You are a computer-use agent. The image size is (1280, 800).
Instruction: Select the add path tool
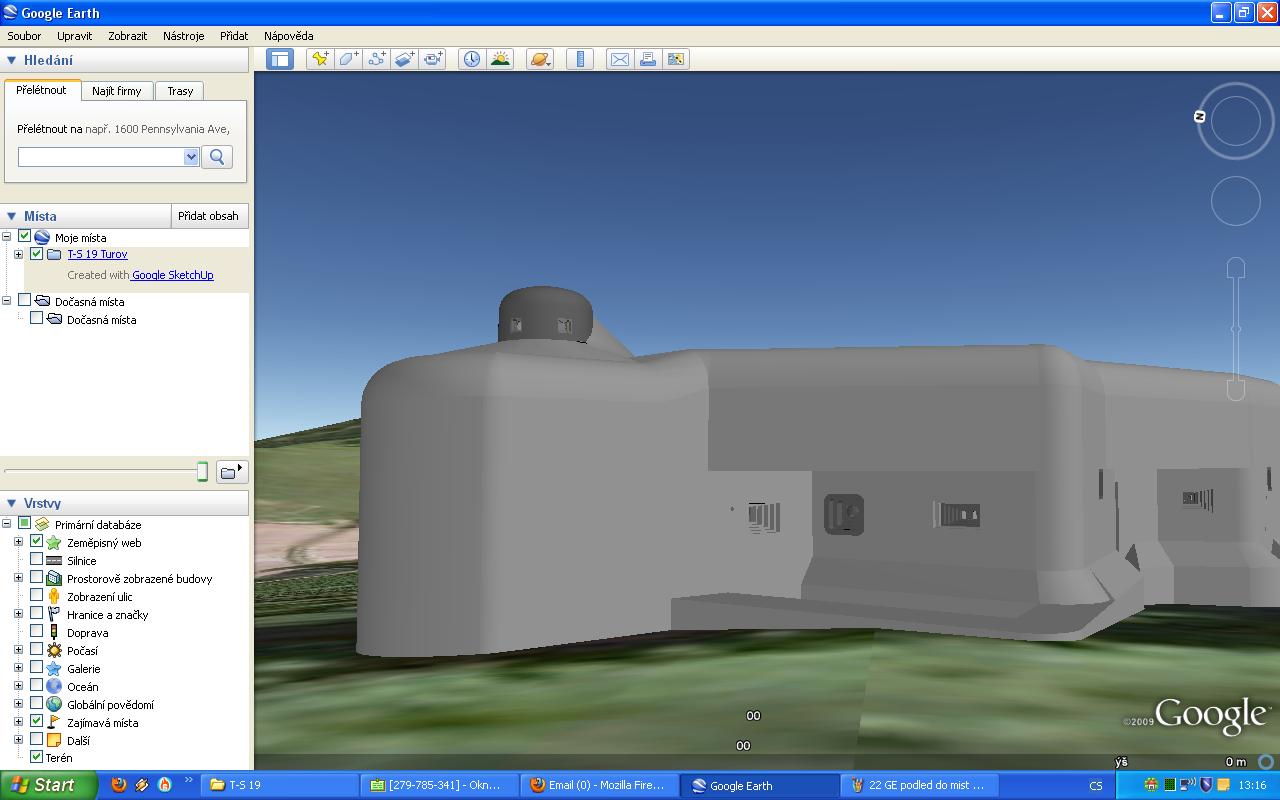point(376,59)
